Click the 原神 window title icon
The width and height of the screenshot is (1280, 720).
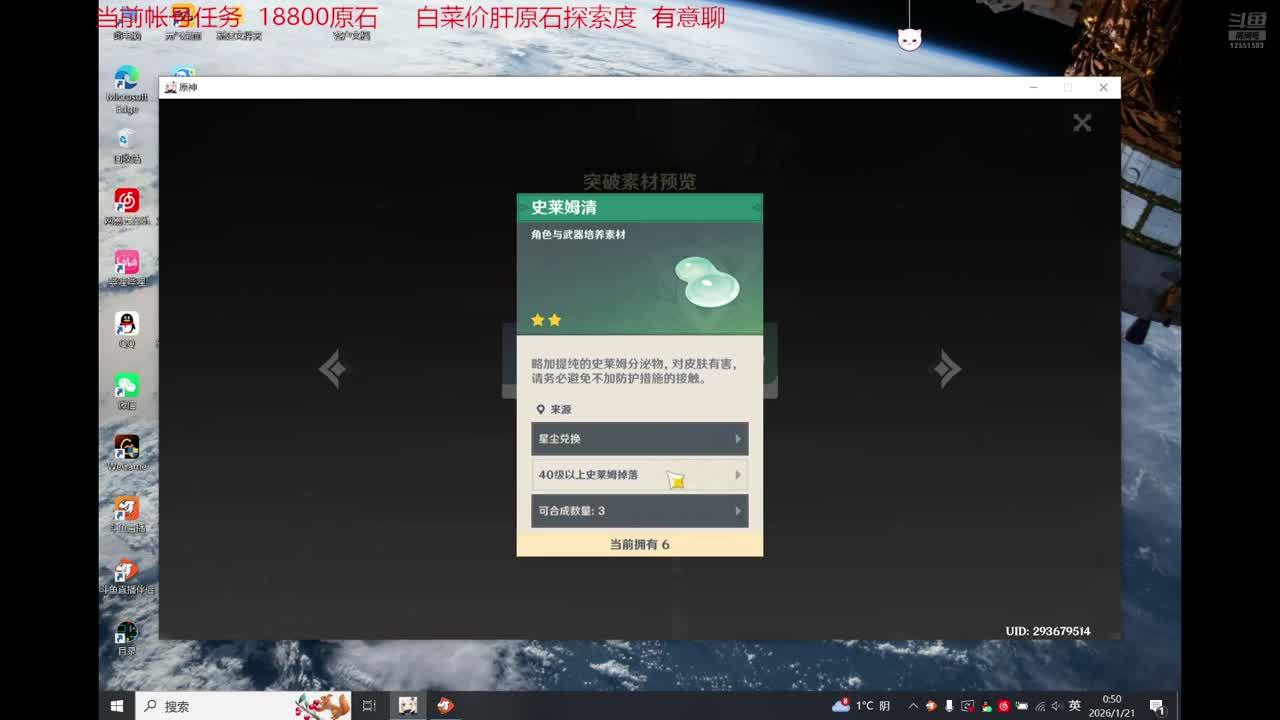pyautogui.click(x=170, y=88)
